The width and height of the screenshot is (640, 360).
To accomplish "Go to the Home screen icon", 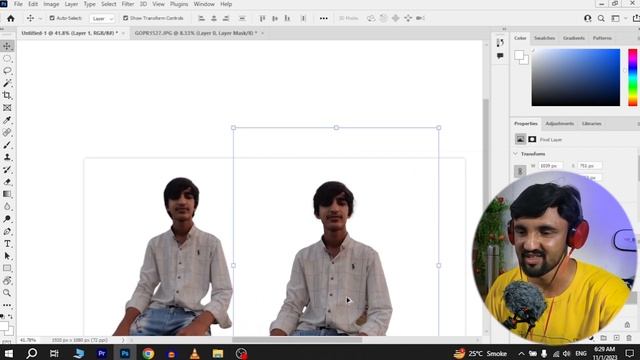I will click(11, 18).
